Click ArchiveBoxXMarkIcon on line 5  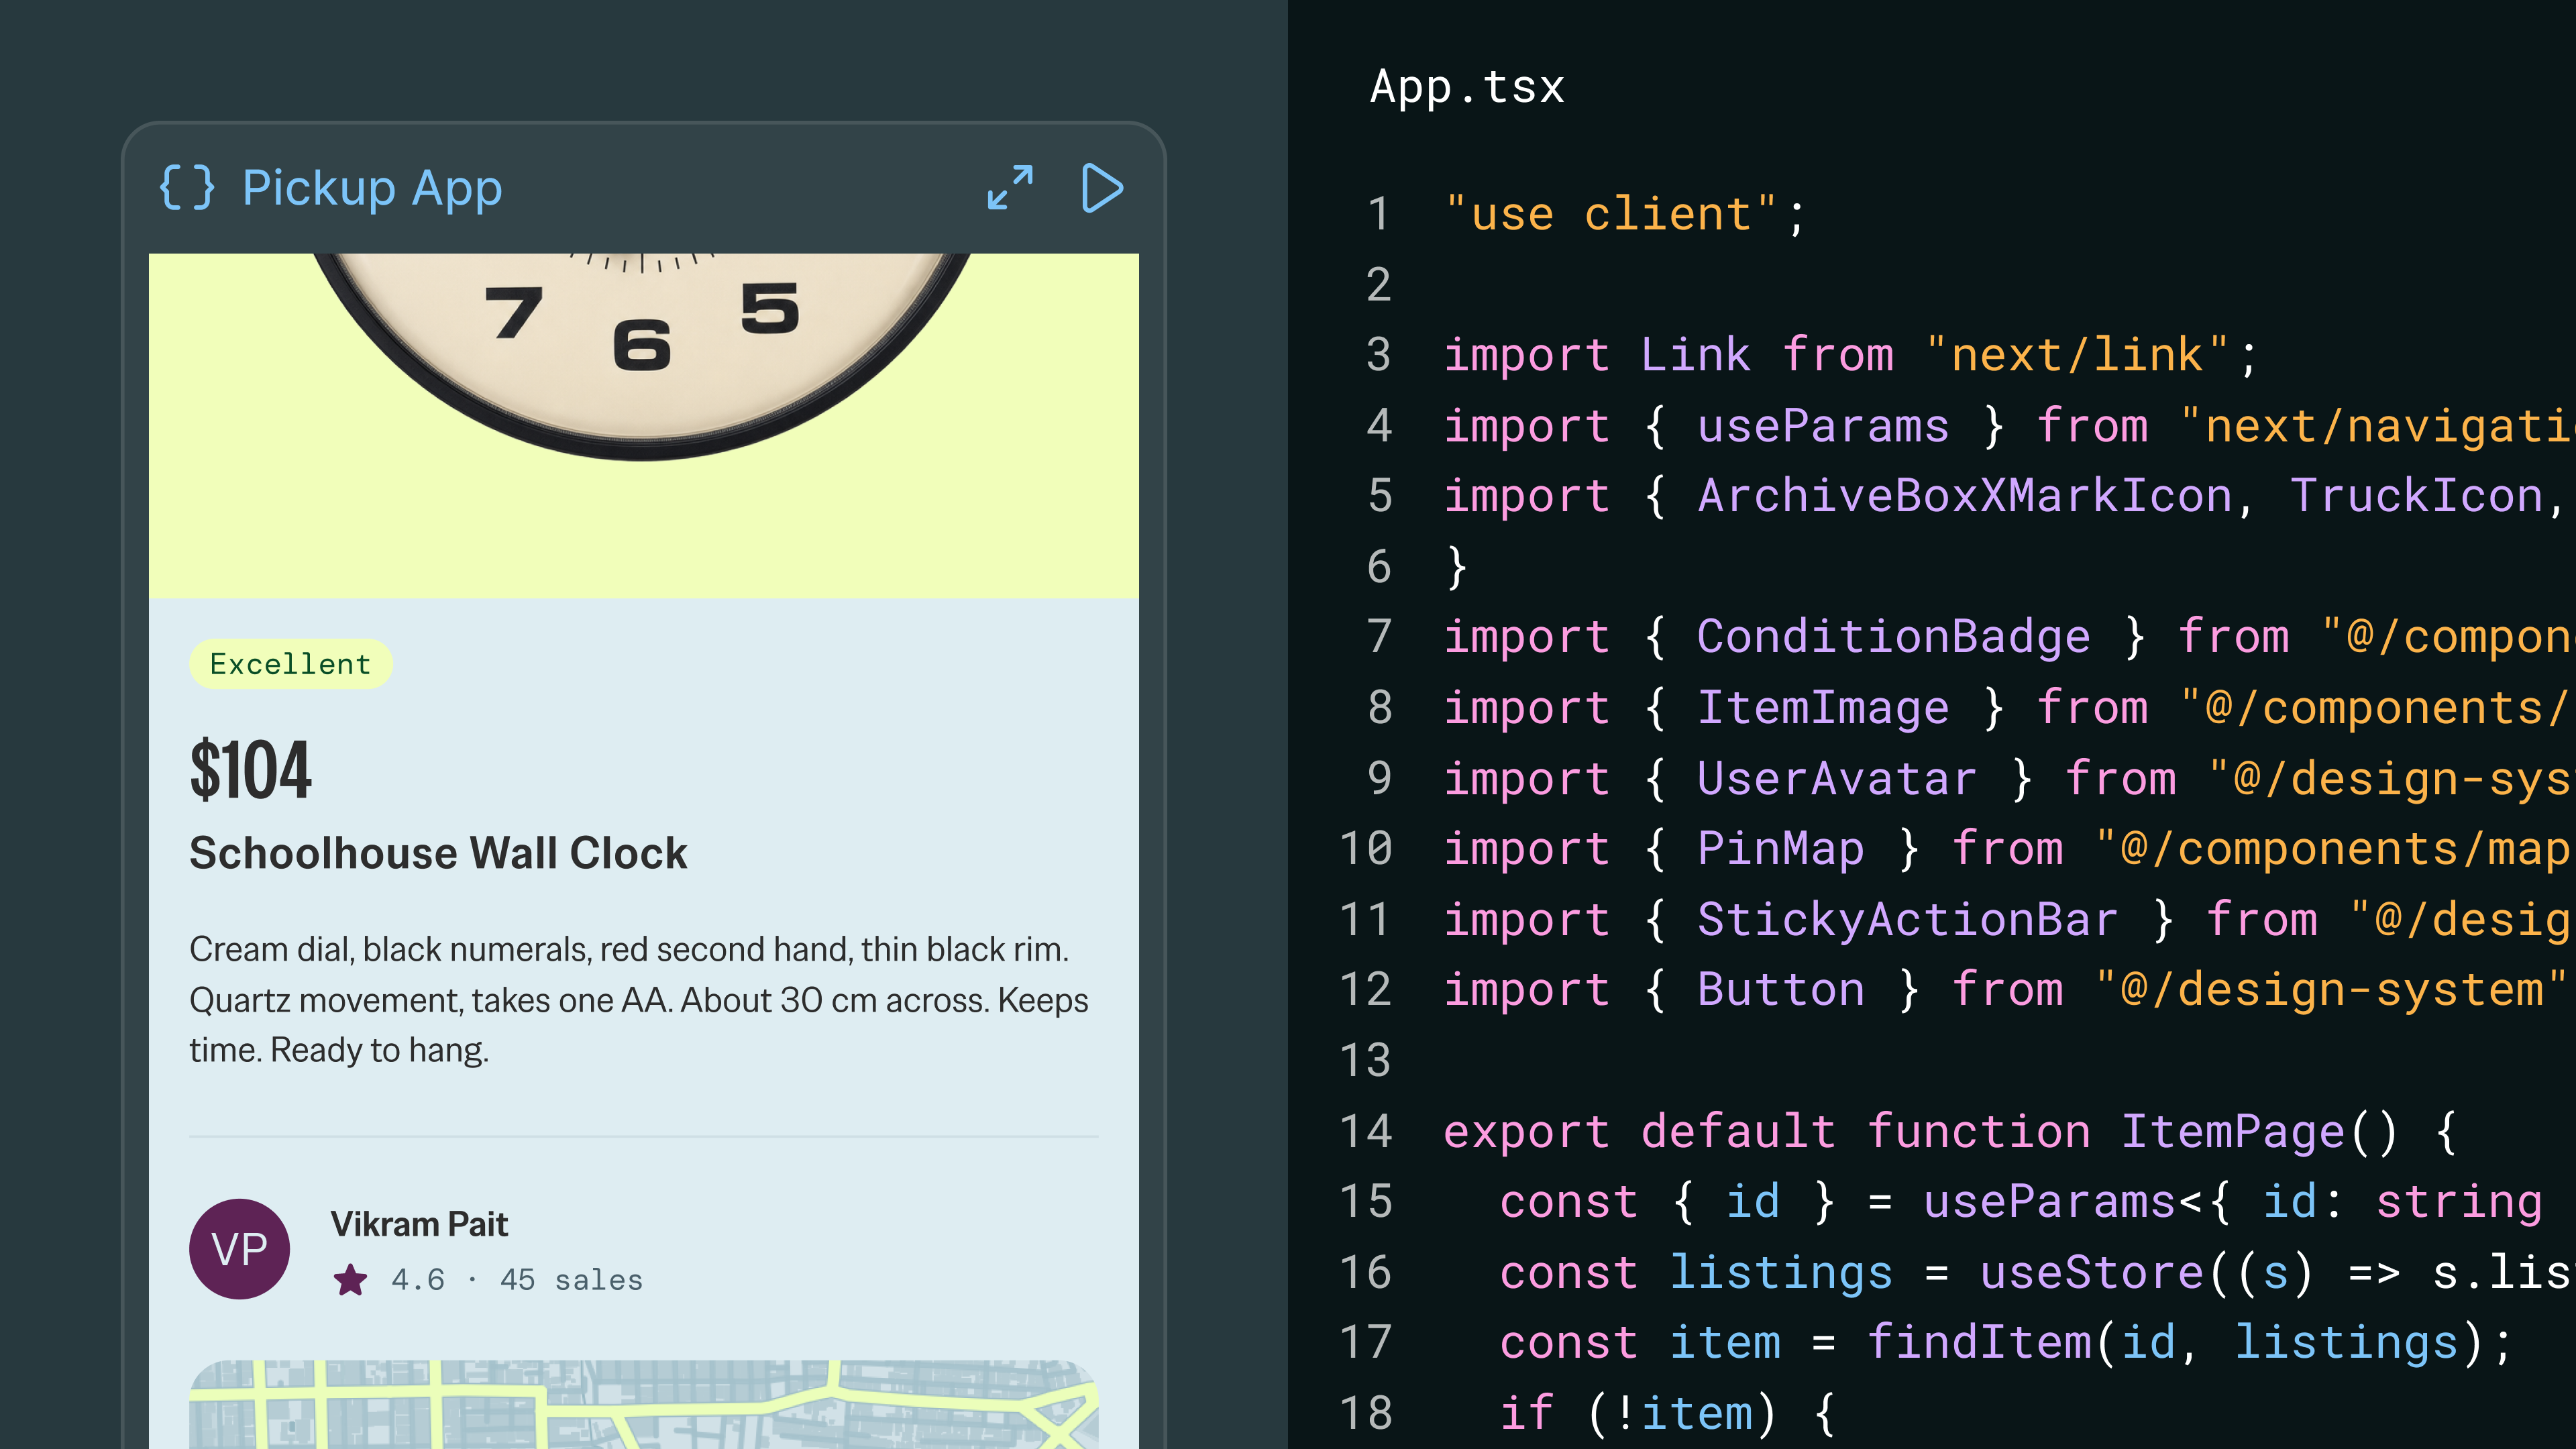click(x=1964, y=496)
